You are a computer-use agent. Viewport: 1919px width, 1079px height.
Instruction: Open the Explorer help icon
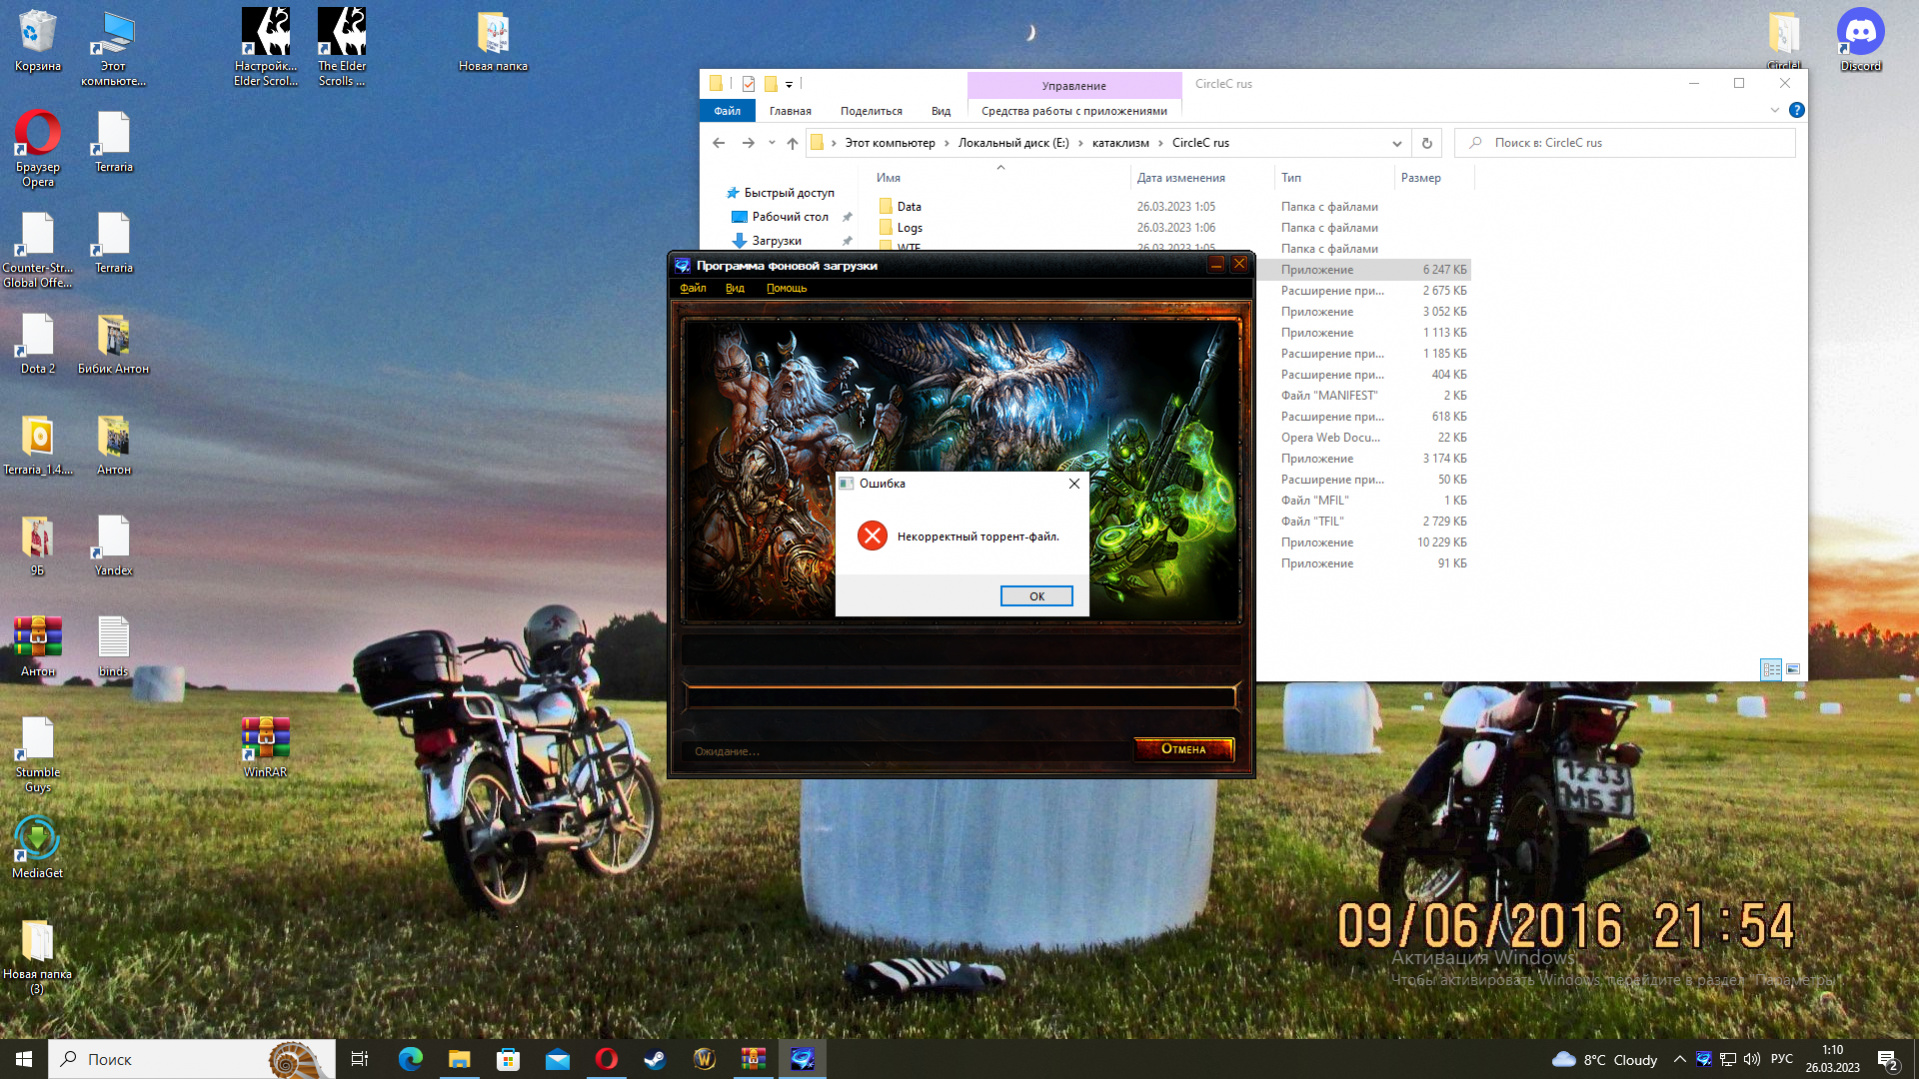point(1796,111)
